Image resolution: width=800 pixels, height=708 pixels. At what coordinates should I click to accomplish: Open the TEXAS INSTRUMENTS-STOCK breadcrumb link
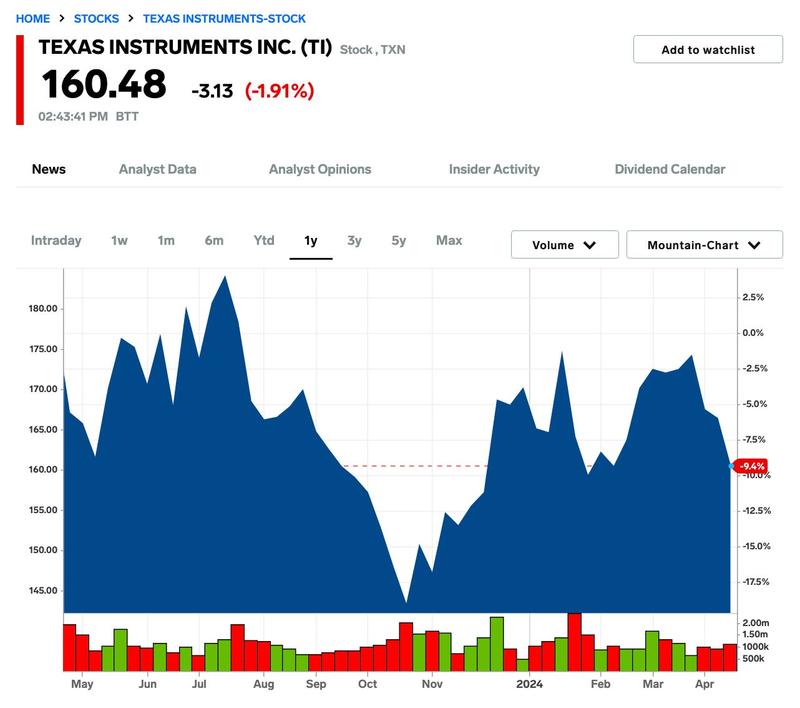click(224, 19)
